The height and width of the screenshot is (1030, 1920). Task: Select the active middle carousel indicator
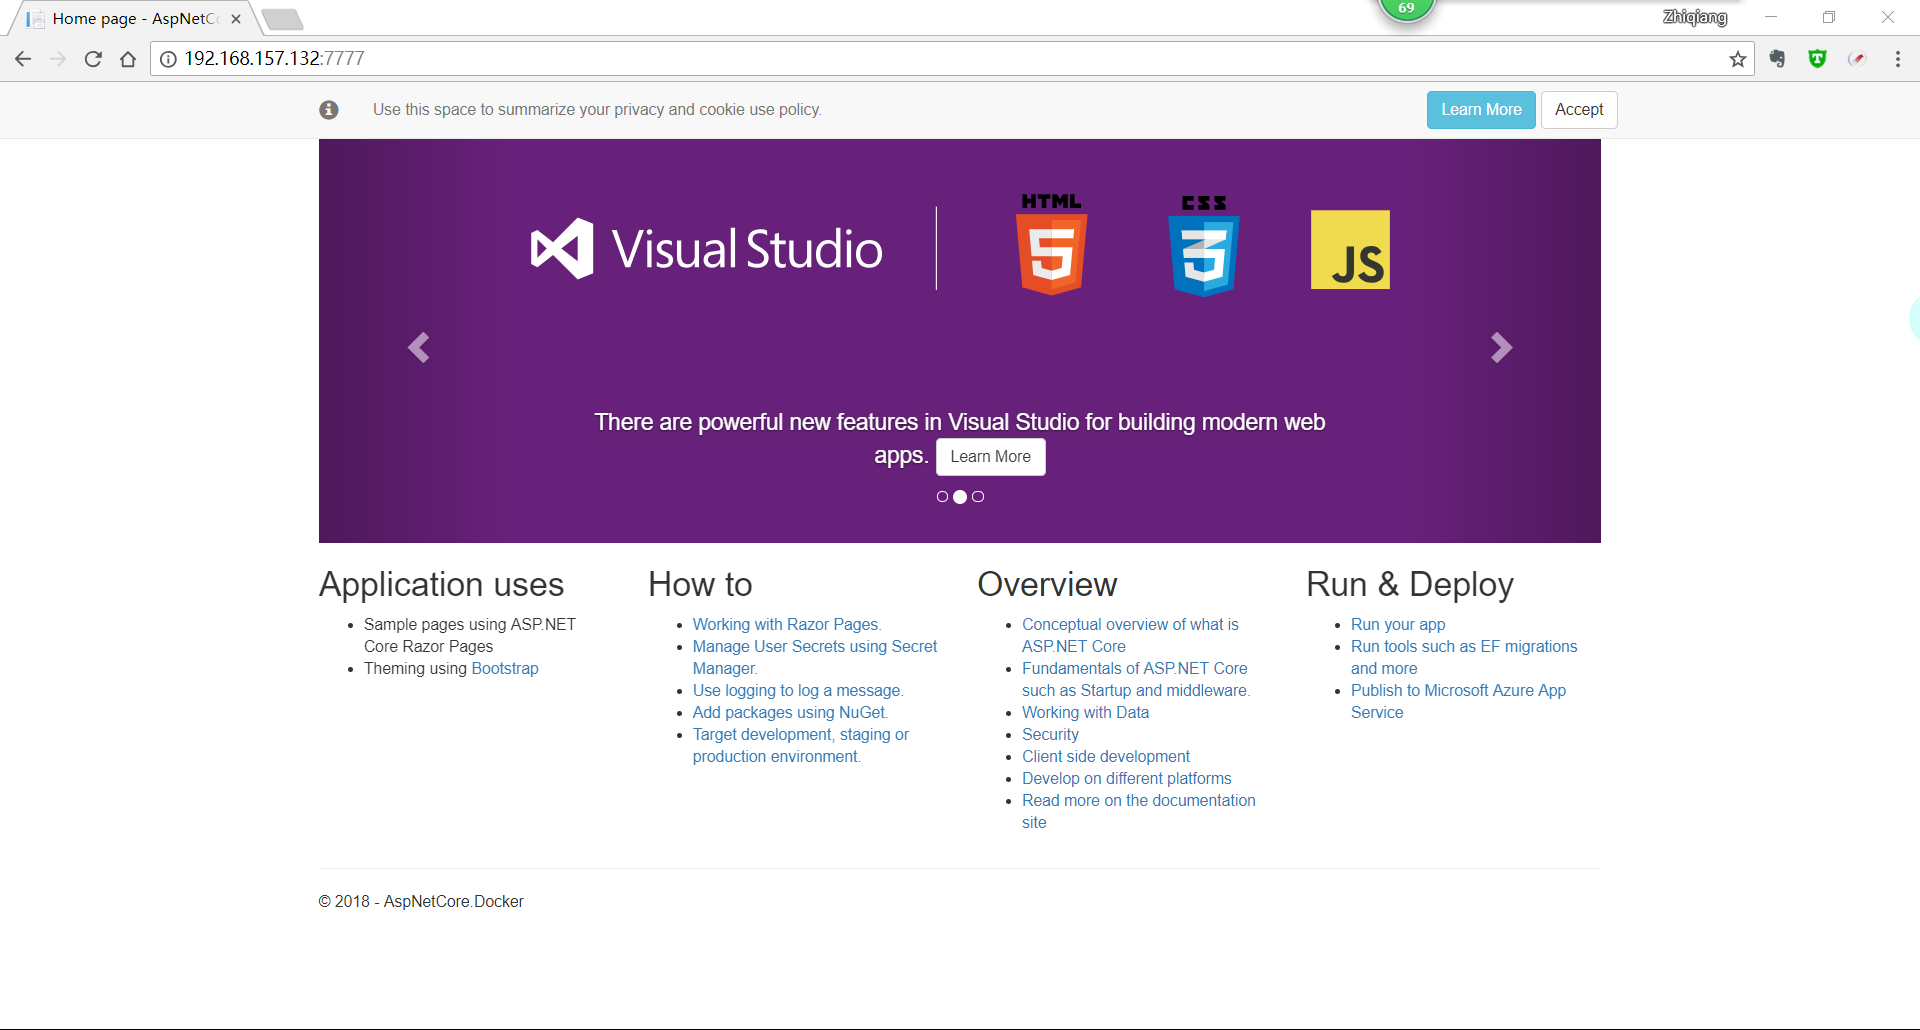click(x=960, y=497)
